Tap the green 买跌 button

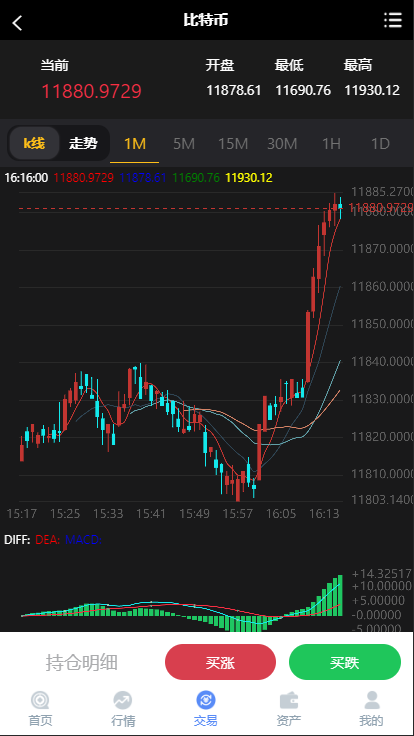345,662
